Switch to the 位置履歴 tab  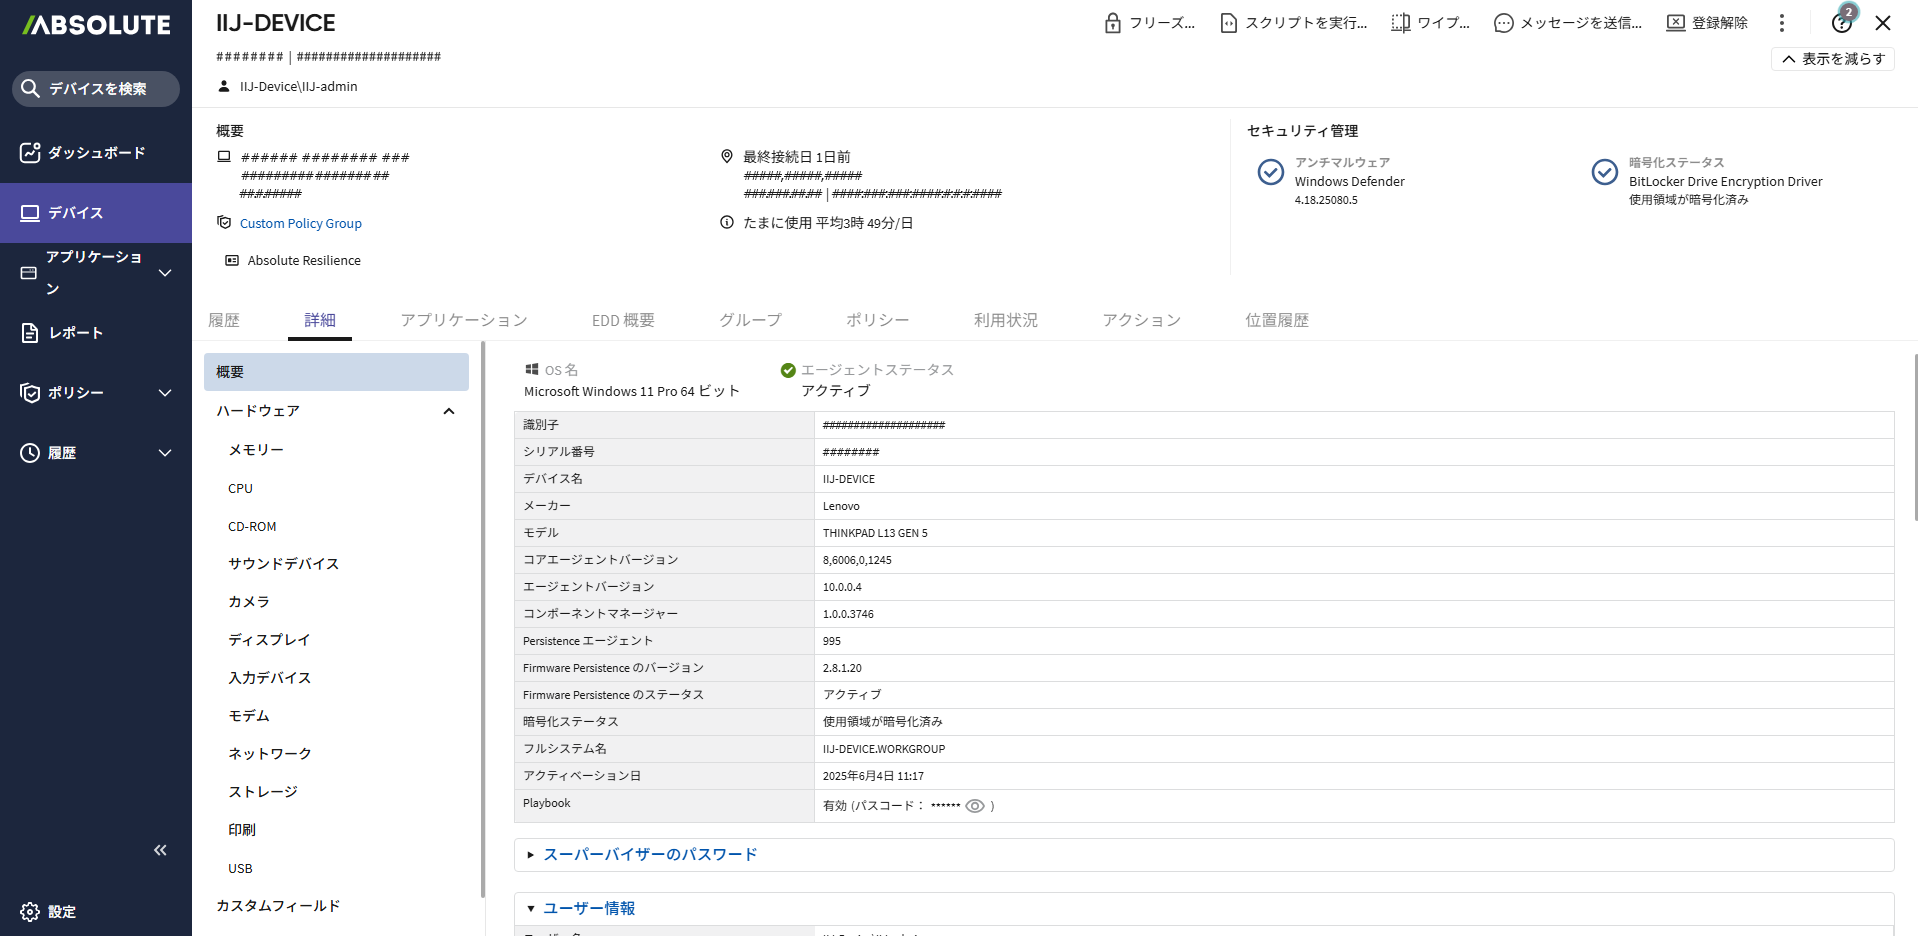1276,320
